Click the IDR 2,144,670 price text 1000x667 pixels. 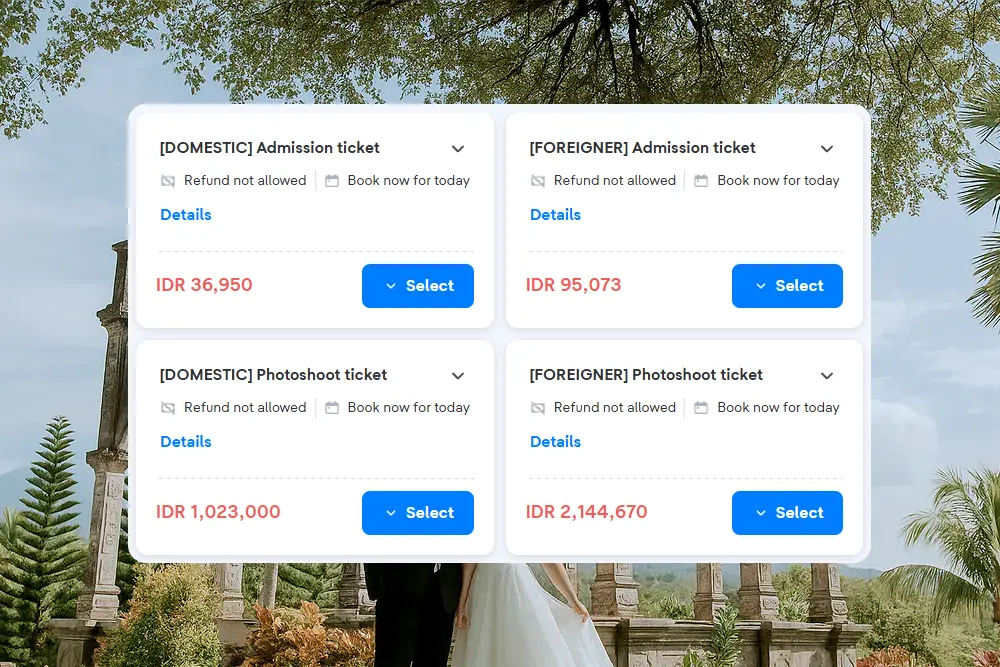click(587, 512)
